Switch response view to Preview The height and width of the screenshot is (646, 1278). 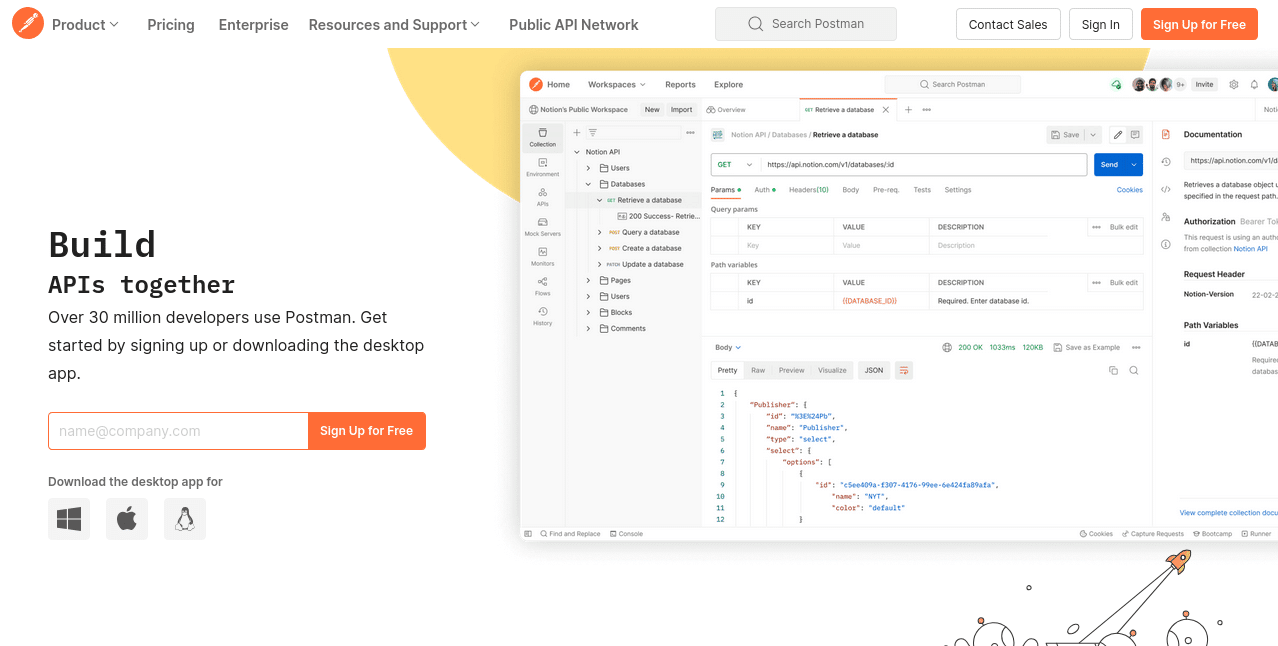coord(791,370)
